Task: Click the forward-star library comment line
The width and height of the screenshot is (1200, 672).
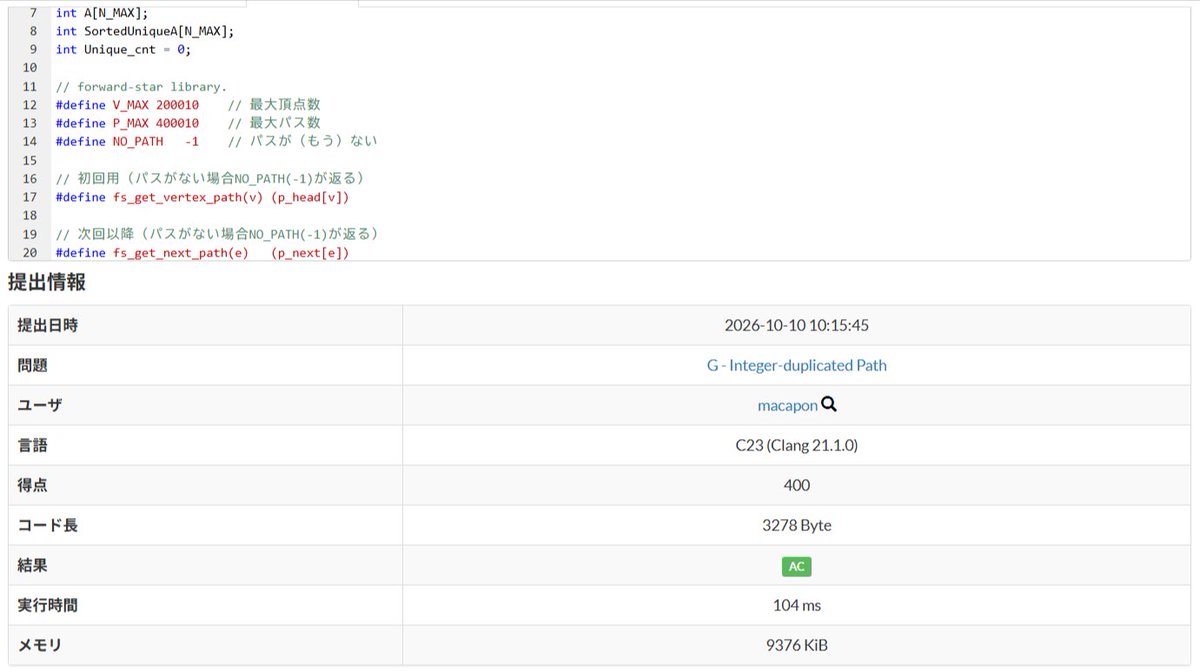Action: (x=141, y=86)
